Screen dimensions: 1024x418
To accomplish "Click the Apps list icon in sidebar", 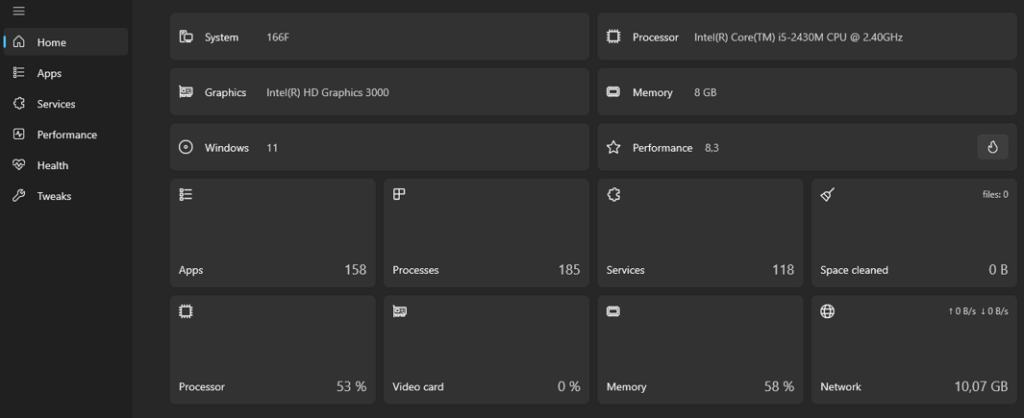I will (x=19, y=72).
